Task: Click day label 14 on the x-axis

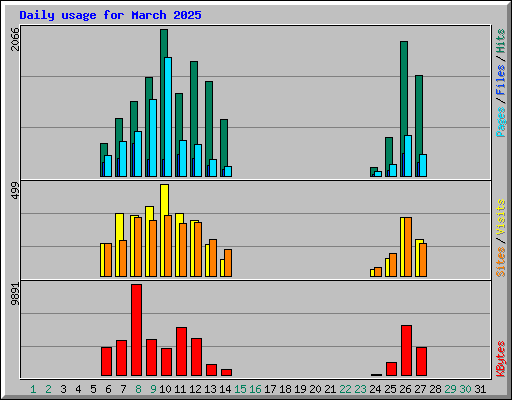Action: 225,389
